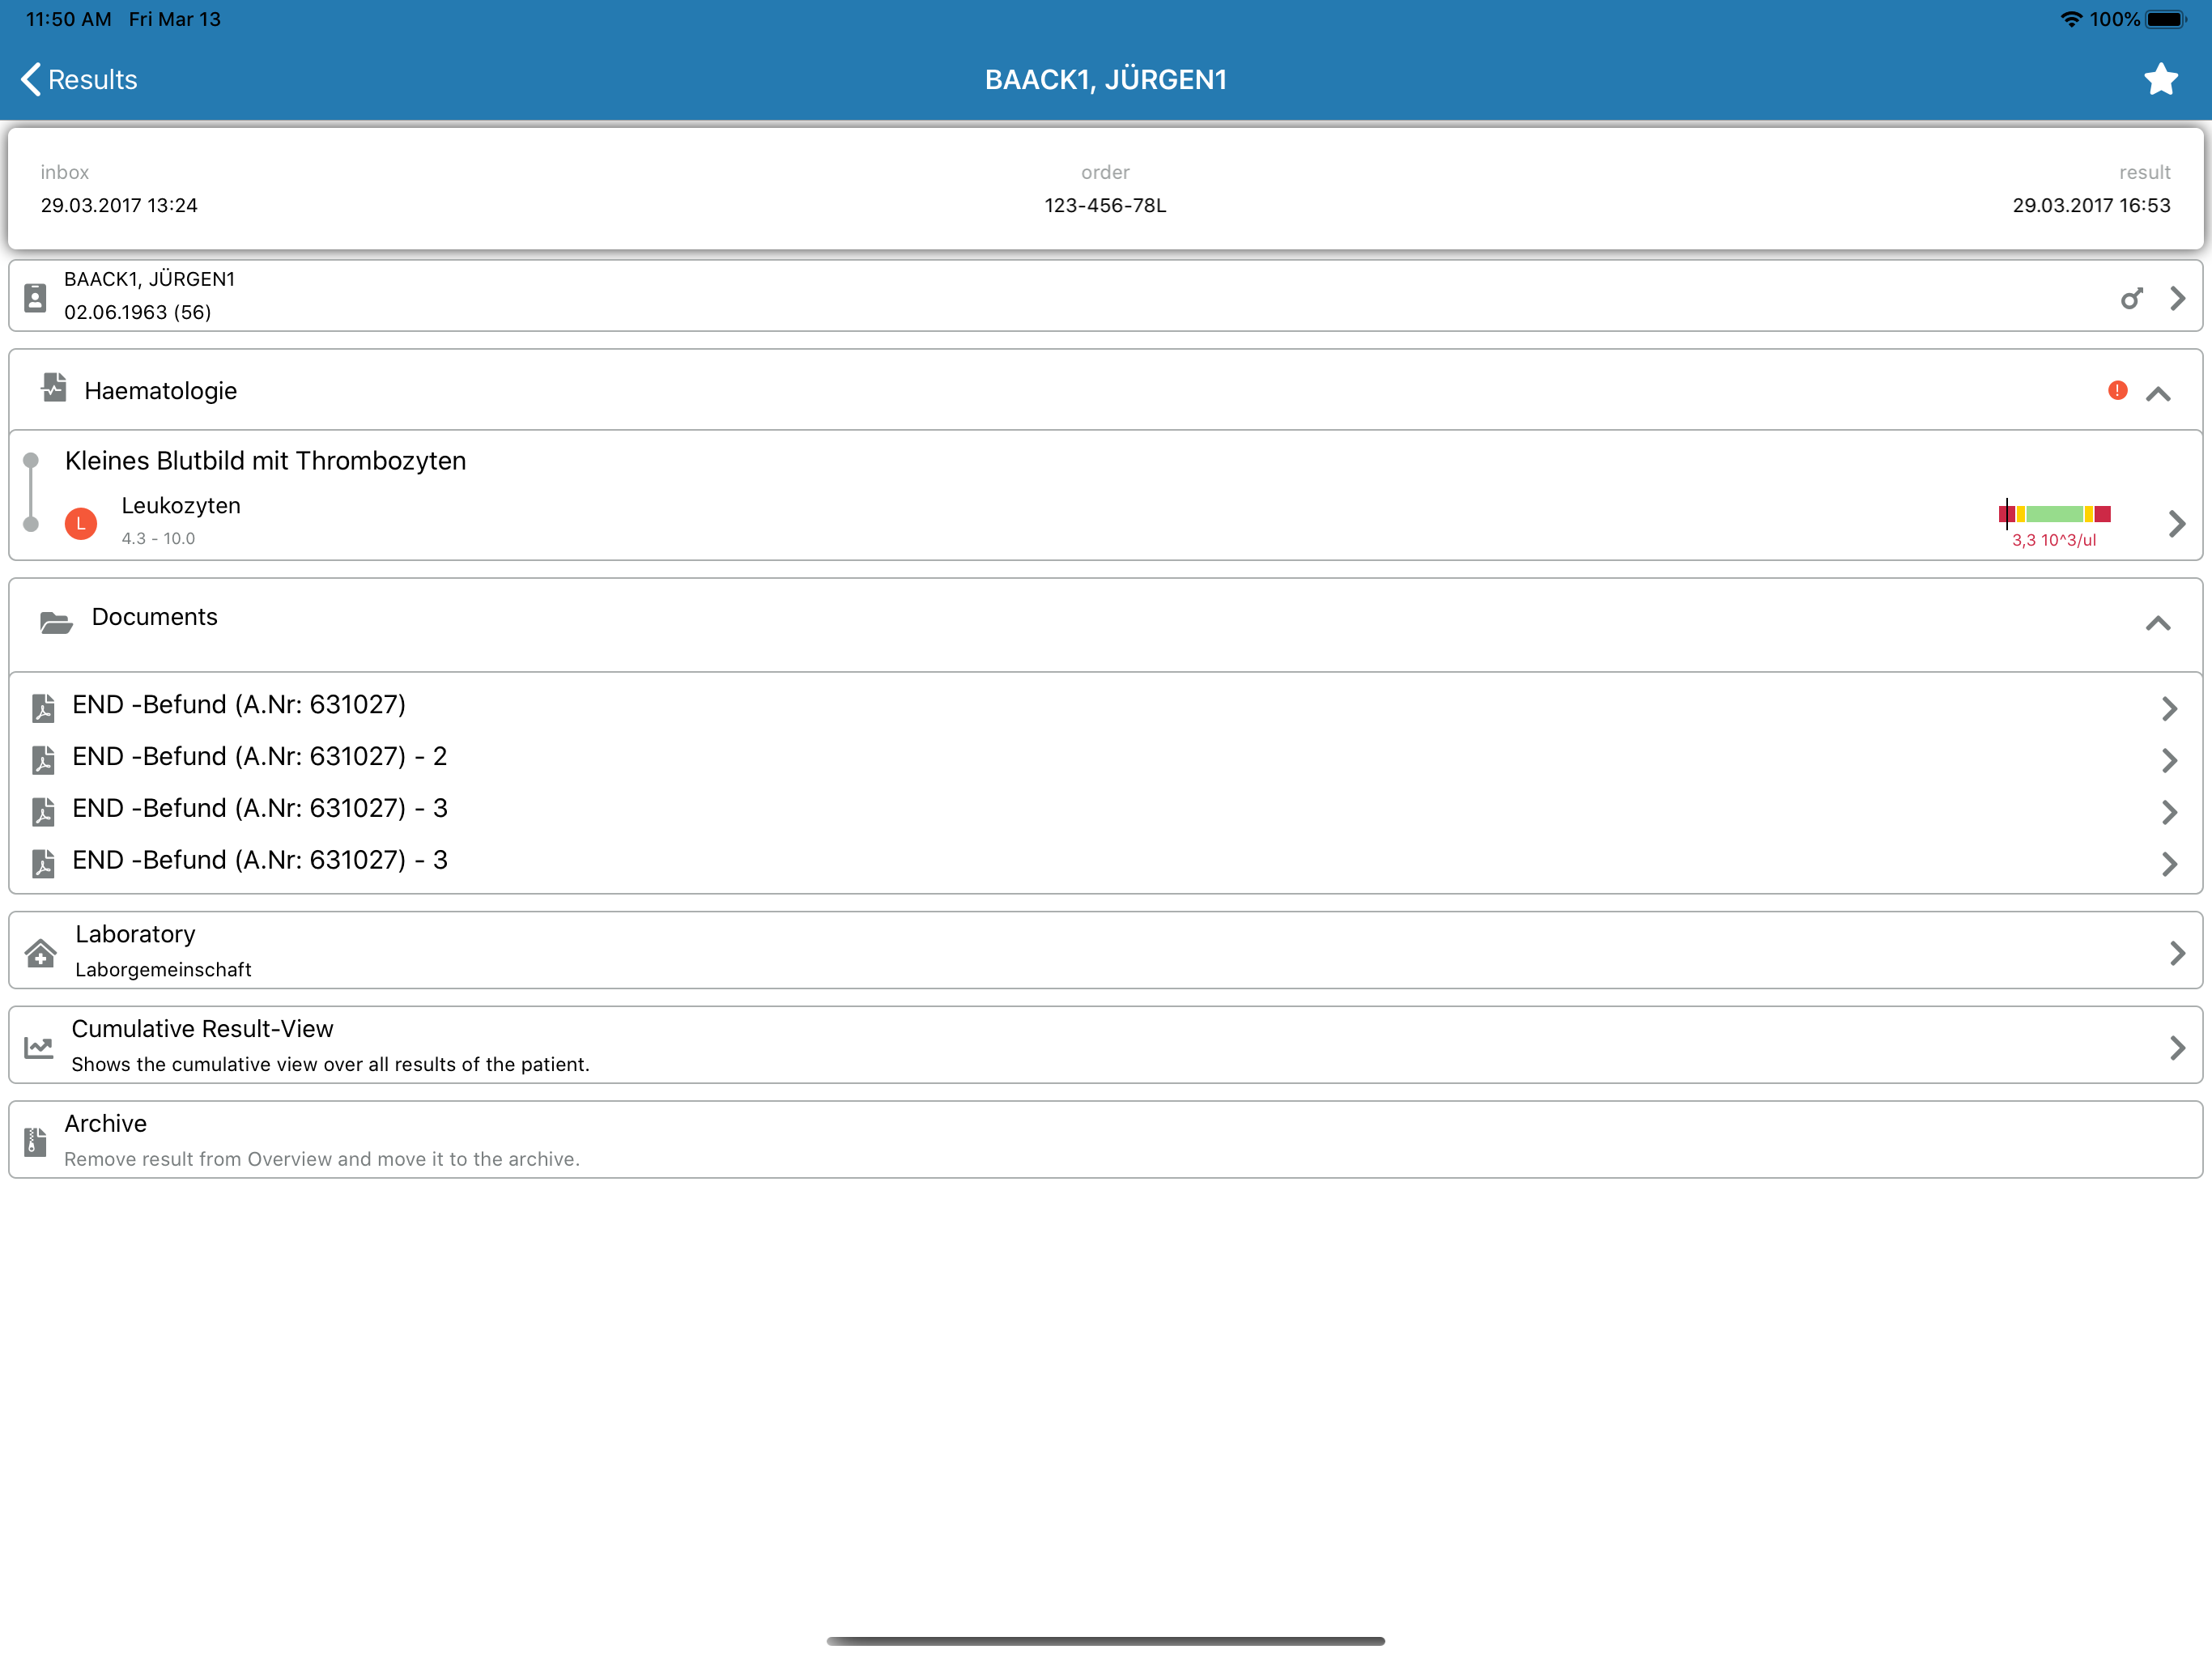The width and height of the screenshot is (2212, 1658).
Task: Click the Leukozyten reference range color bar
Action: (2053, 514)
